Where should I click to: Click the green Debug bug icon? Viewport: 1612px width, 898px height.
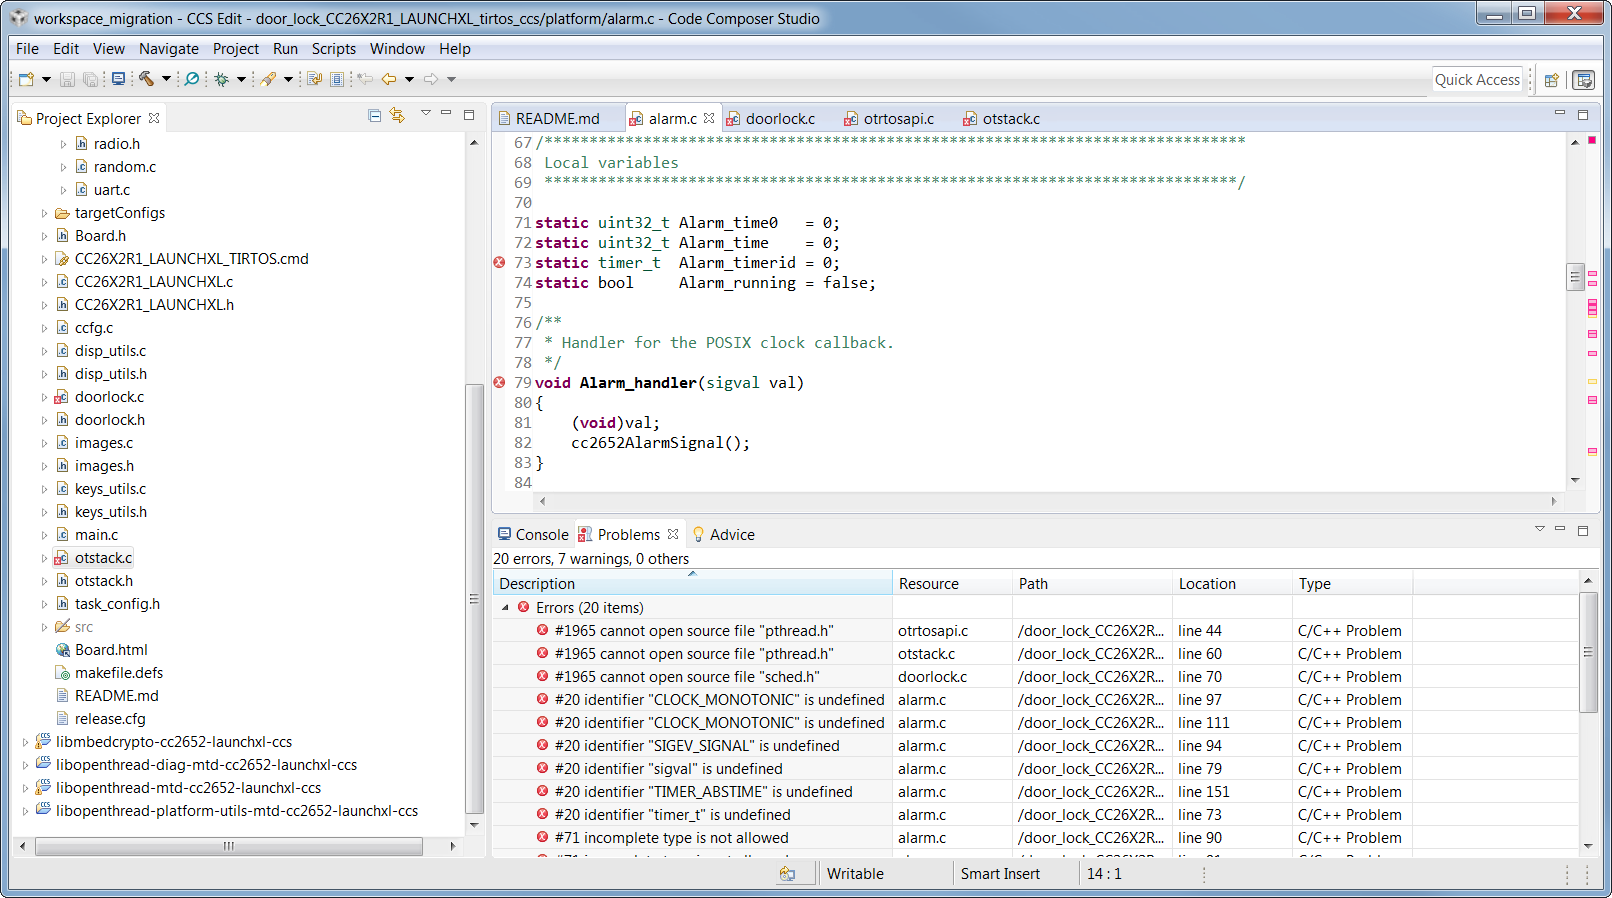click(x=222, y=79)
